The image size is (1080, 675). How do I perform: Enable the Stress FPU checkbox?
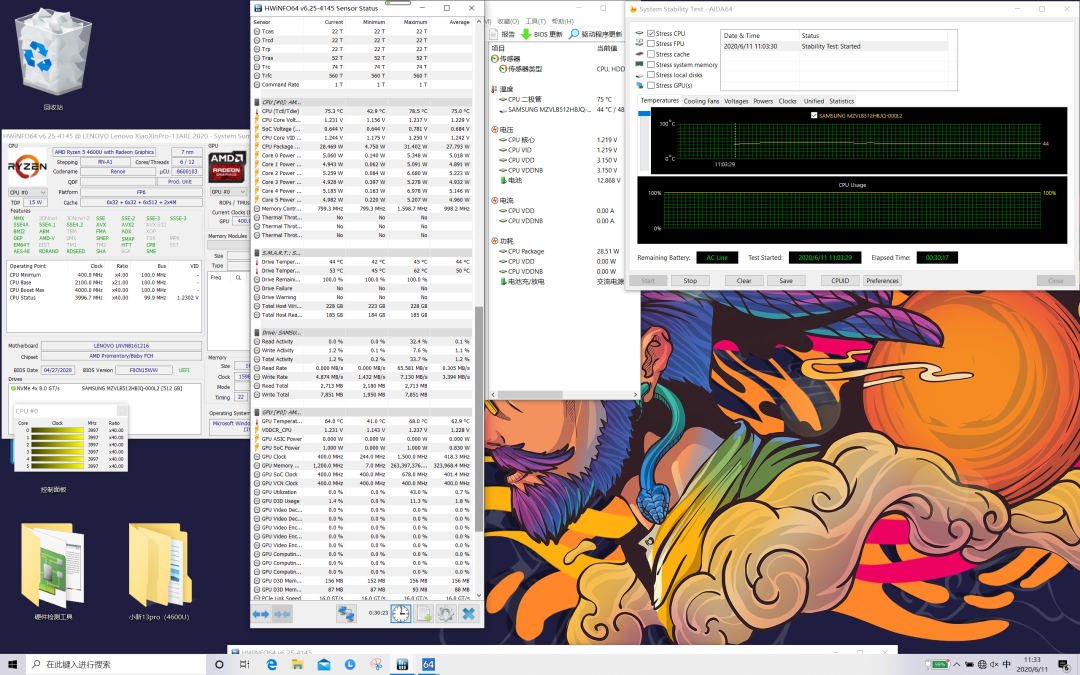tap(651, 44)
